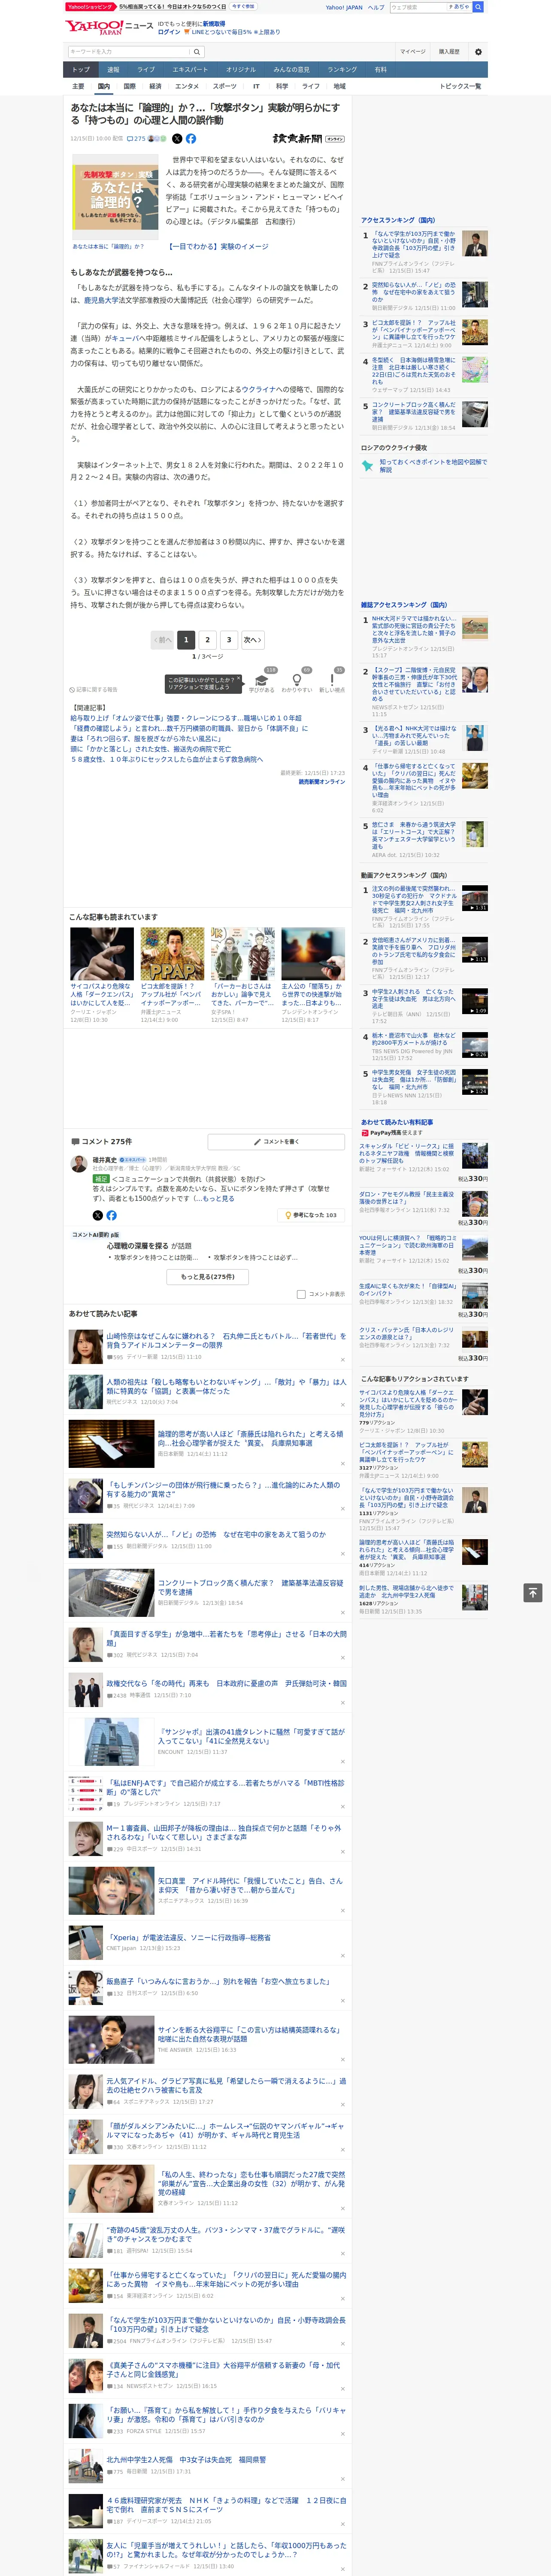This screenshot has height=2576, width=551.
Task: Open the 速報 tab
Action: pyautogui.click(x=113, y=69)
